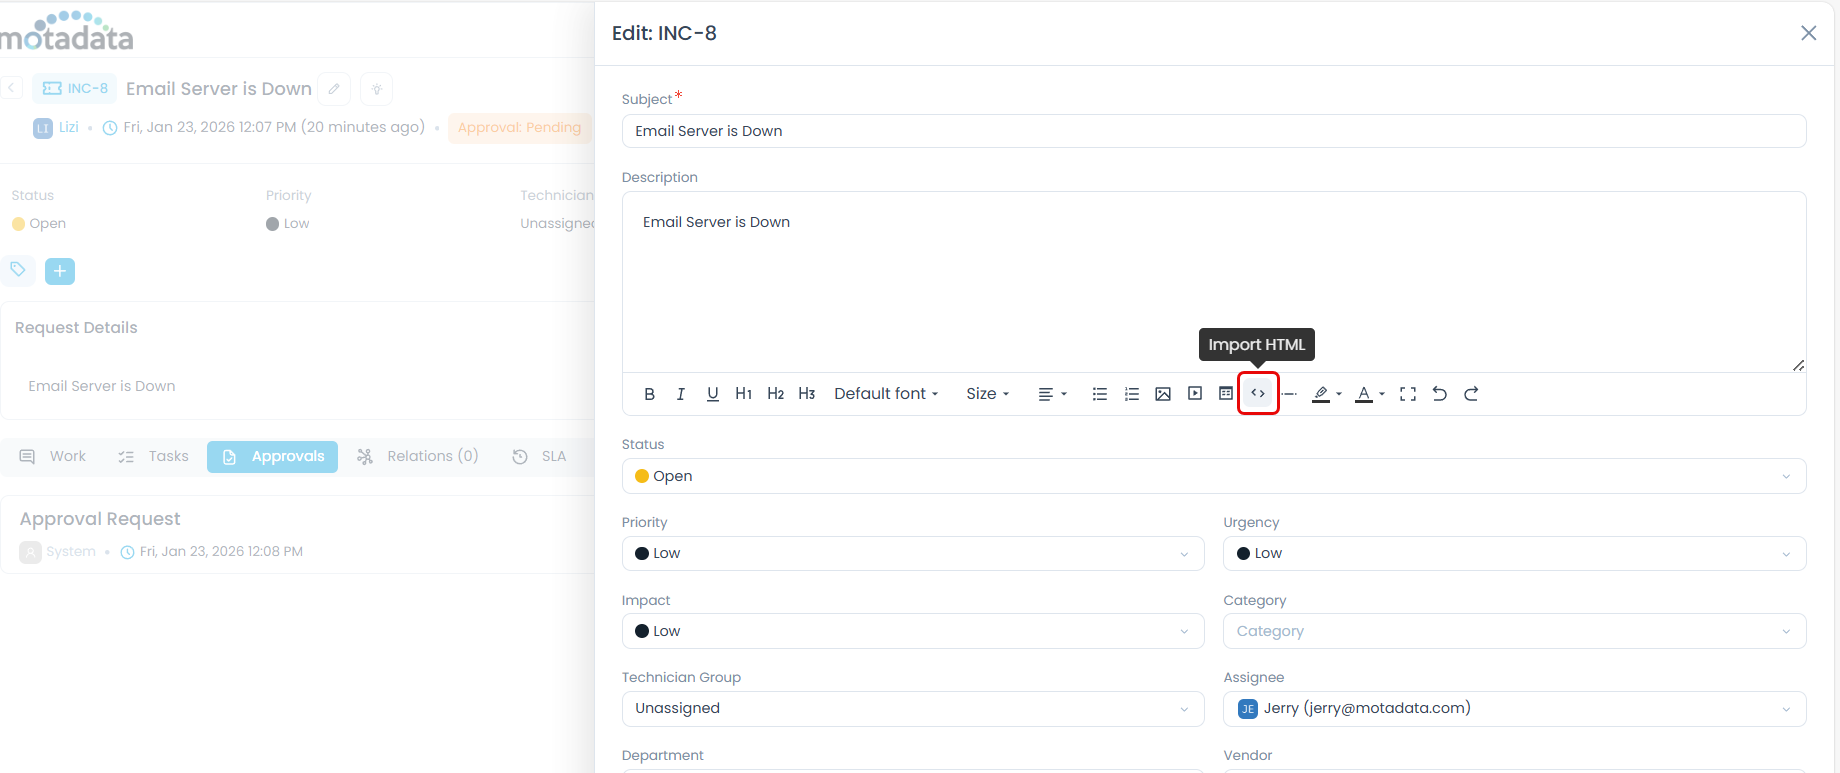The width and height of the screenshot is (1840, 773).
Task: Apply Heading 3 style
Action: pyautogui.click(x=807, y=394)
